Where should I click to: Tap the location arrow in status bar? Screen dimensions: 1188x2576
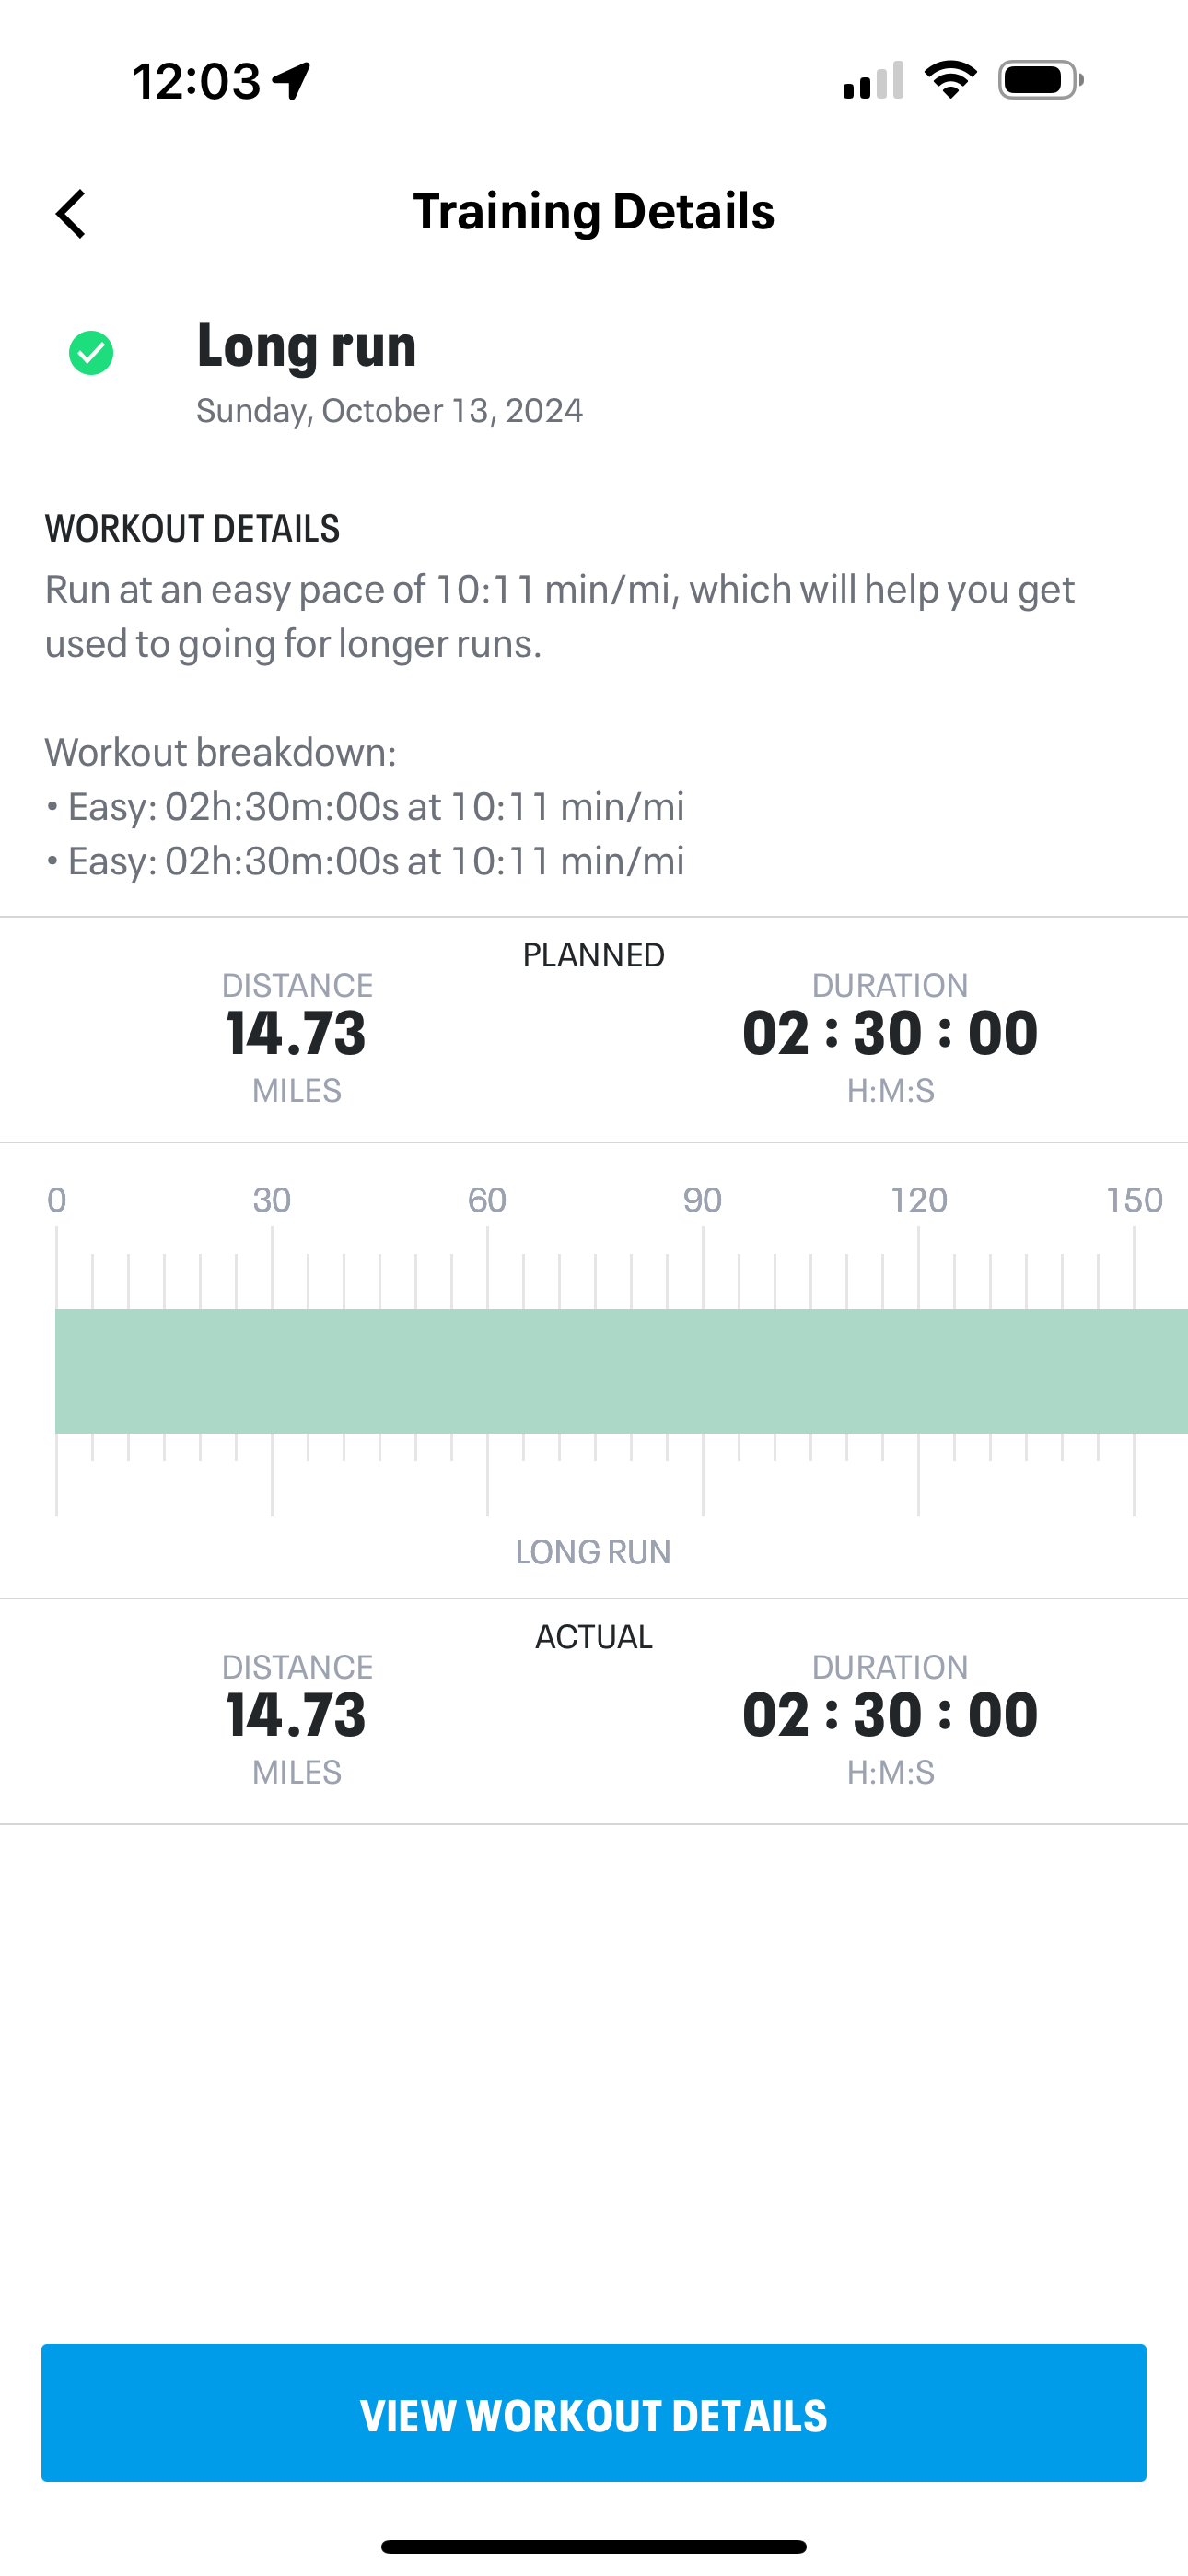pyautogui.click(x=292, y=81)
